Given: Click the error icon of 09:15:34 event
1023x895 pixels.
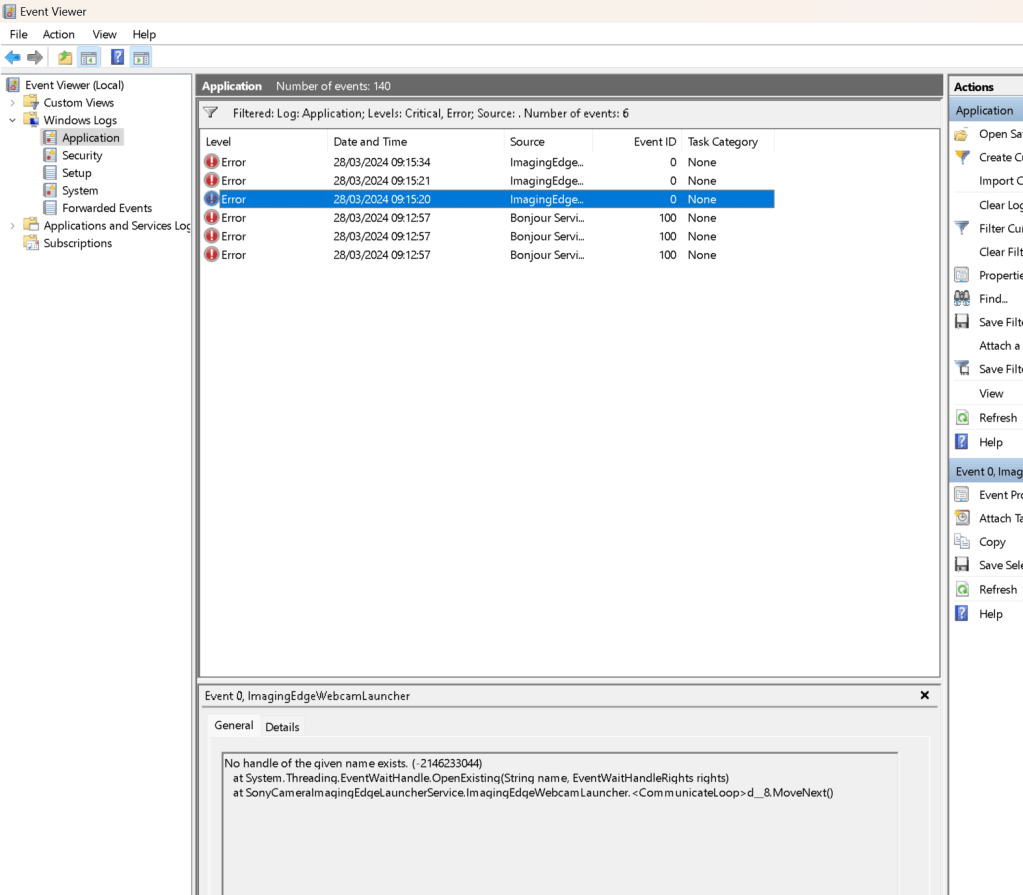Looking at the screenshot, I should pos(211,162).
